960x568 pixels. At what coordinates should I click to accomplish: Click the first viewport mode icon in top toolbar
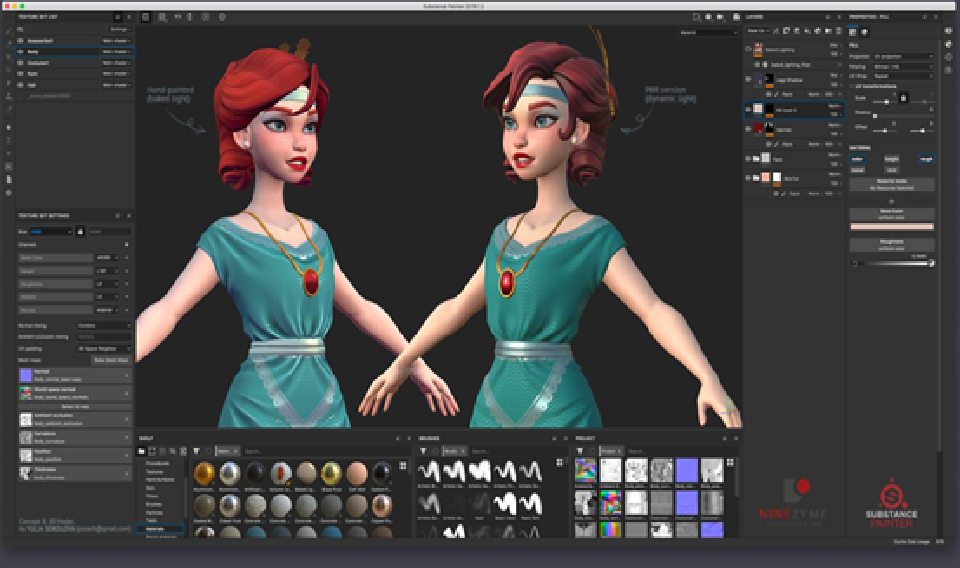[146, 17]
